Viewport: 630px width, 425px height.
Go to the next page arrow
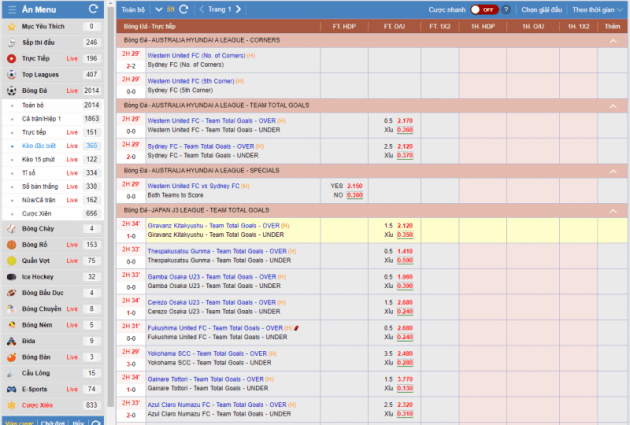(238, 9)
